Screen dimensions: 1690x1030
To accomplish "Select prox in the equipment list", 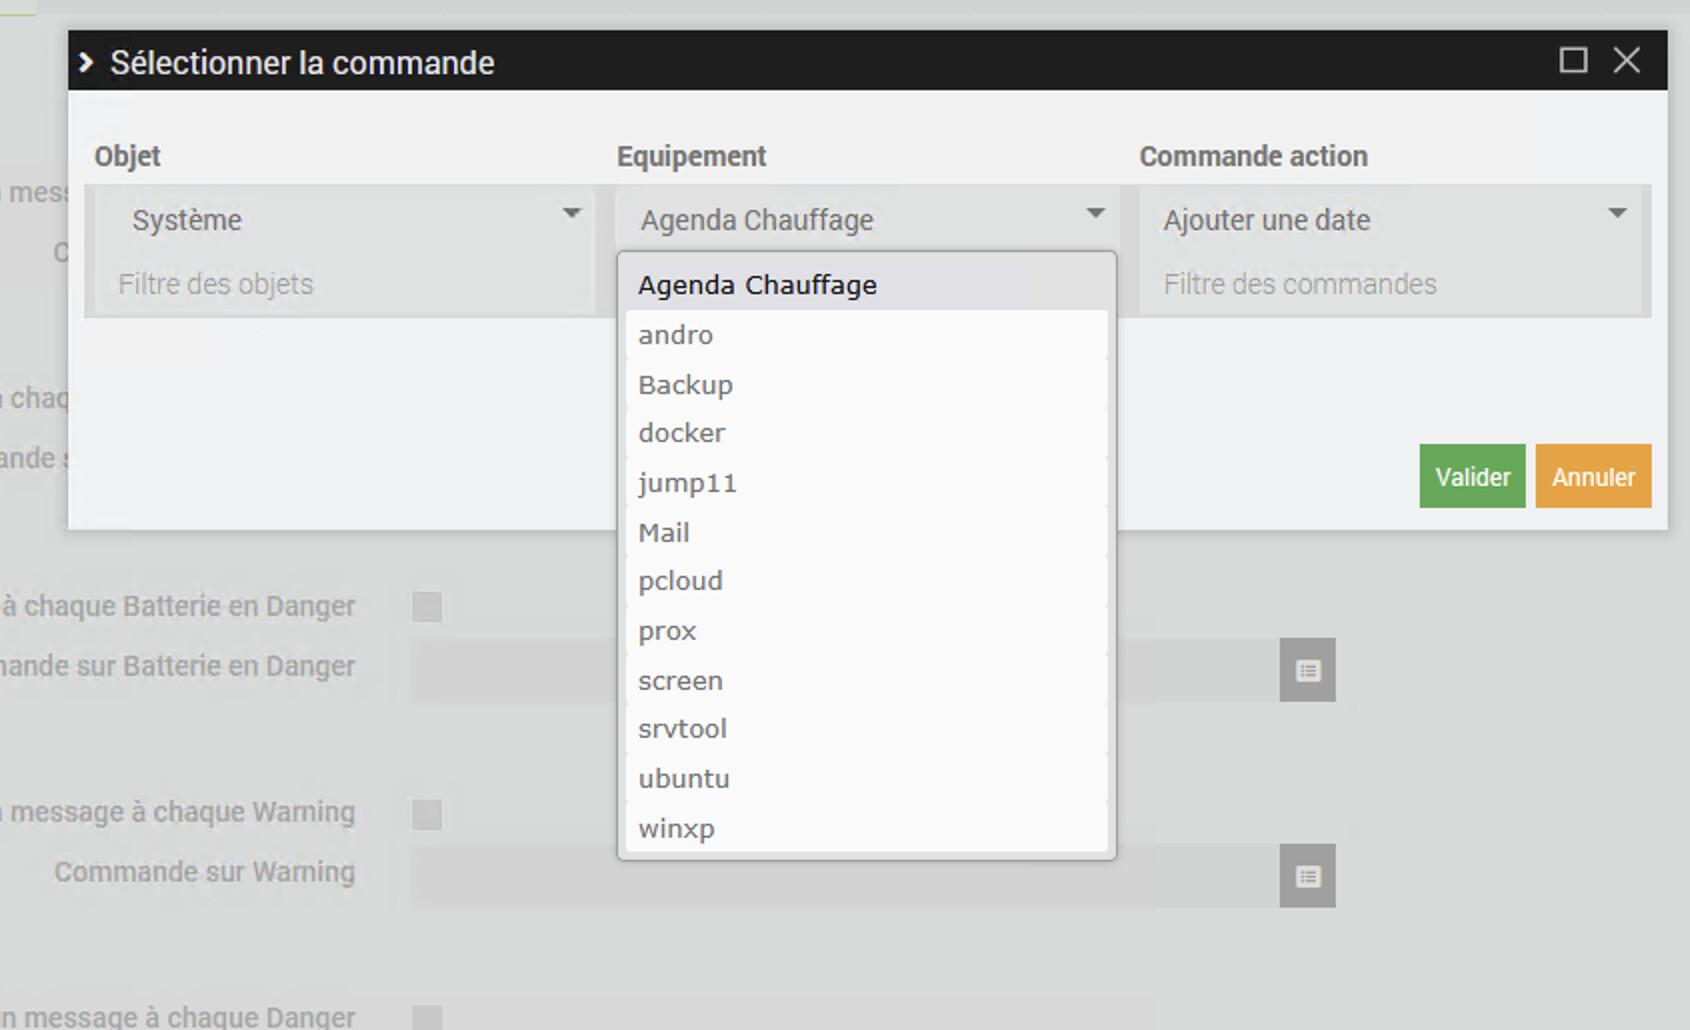I will (866, 631).
